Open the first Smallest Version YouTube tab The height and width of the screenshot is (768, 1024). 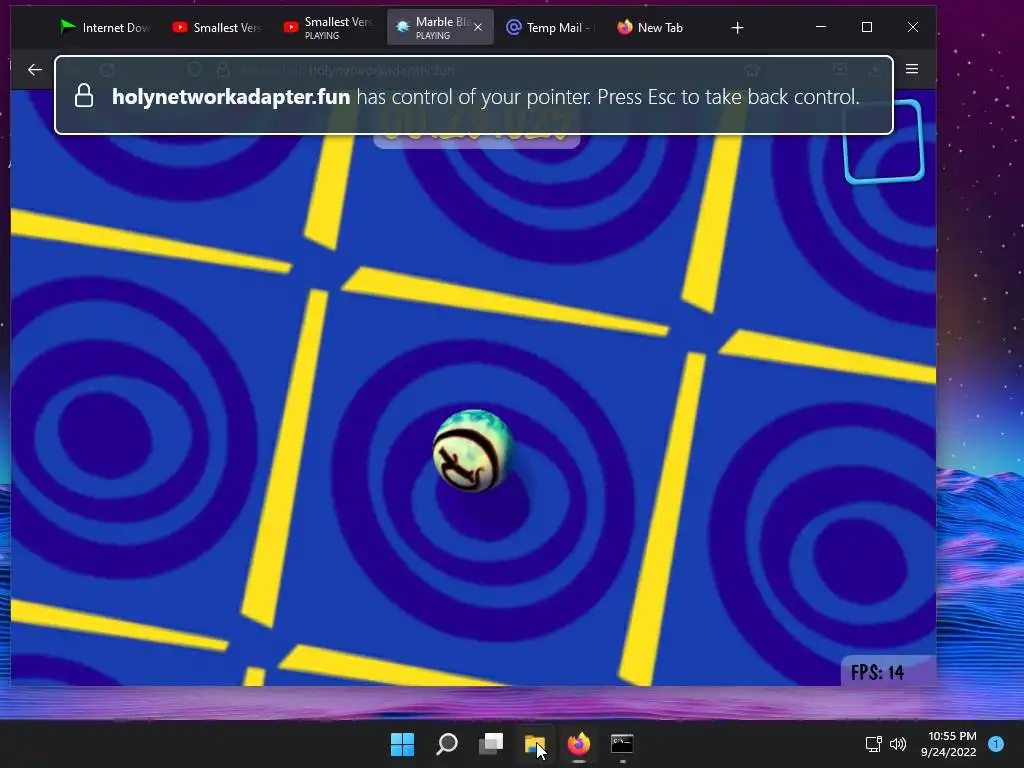tap(217, 27)
